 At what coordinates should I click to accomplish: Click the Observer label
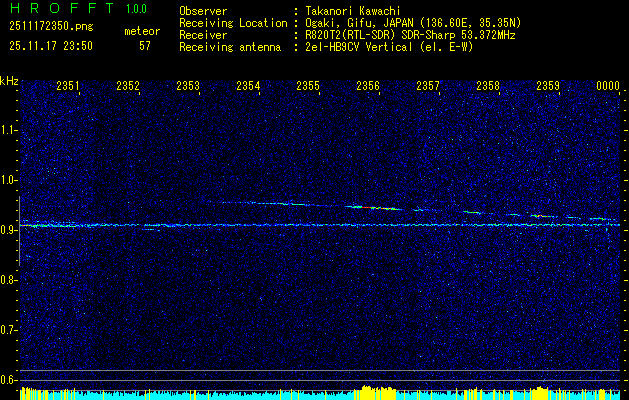click(x=203, y=11)
